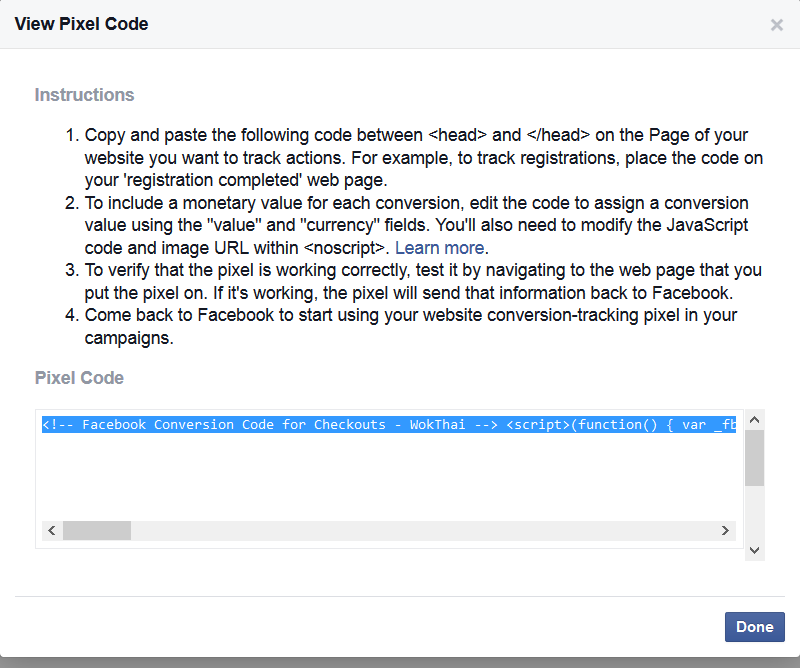Click instruction step 1 about copying code

414,158
